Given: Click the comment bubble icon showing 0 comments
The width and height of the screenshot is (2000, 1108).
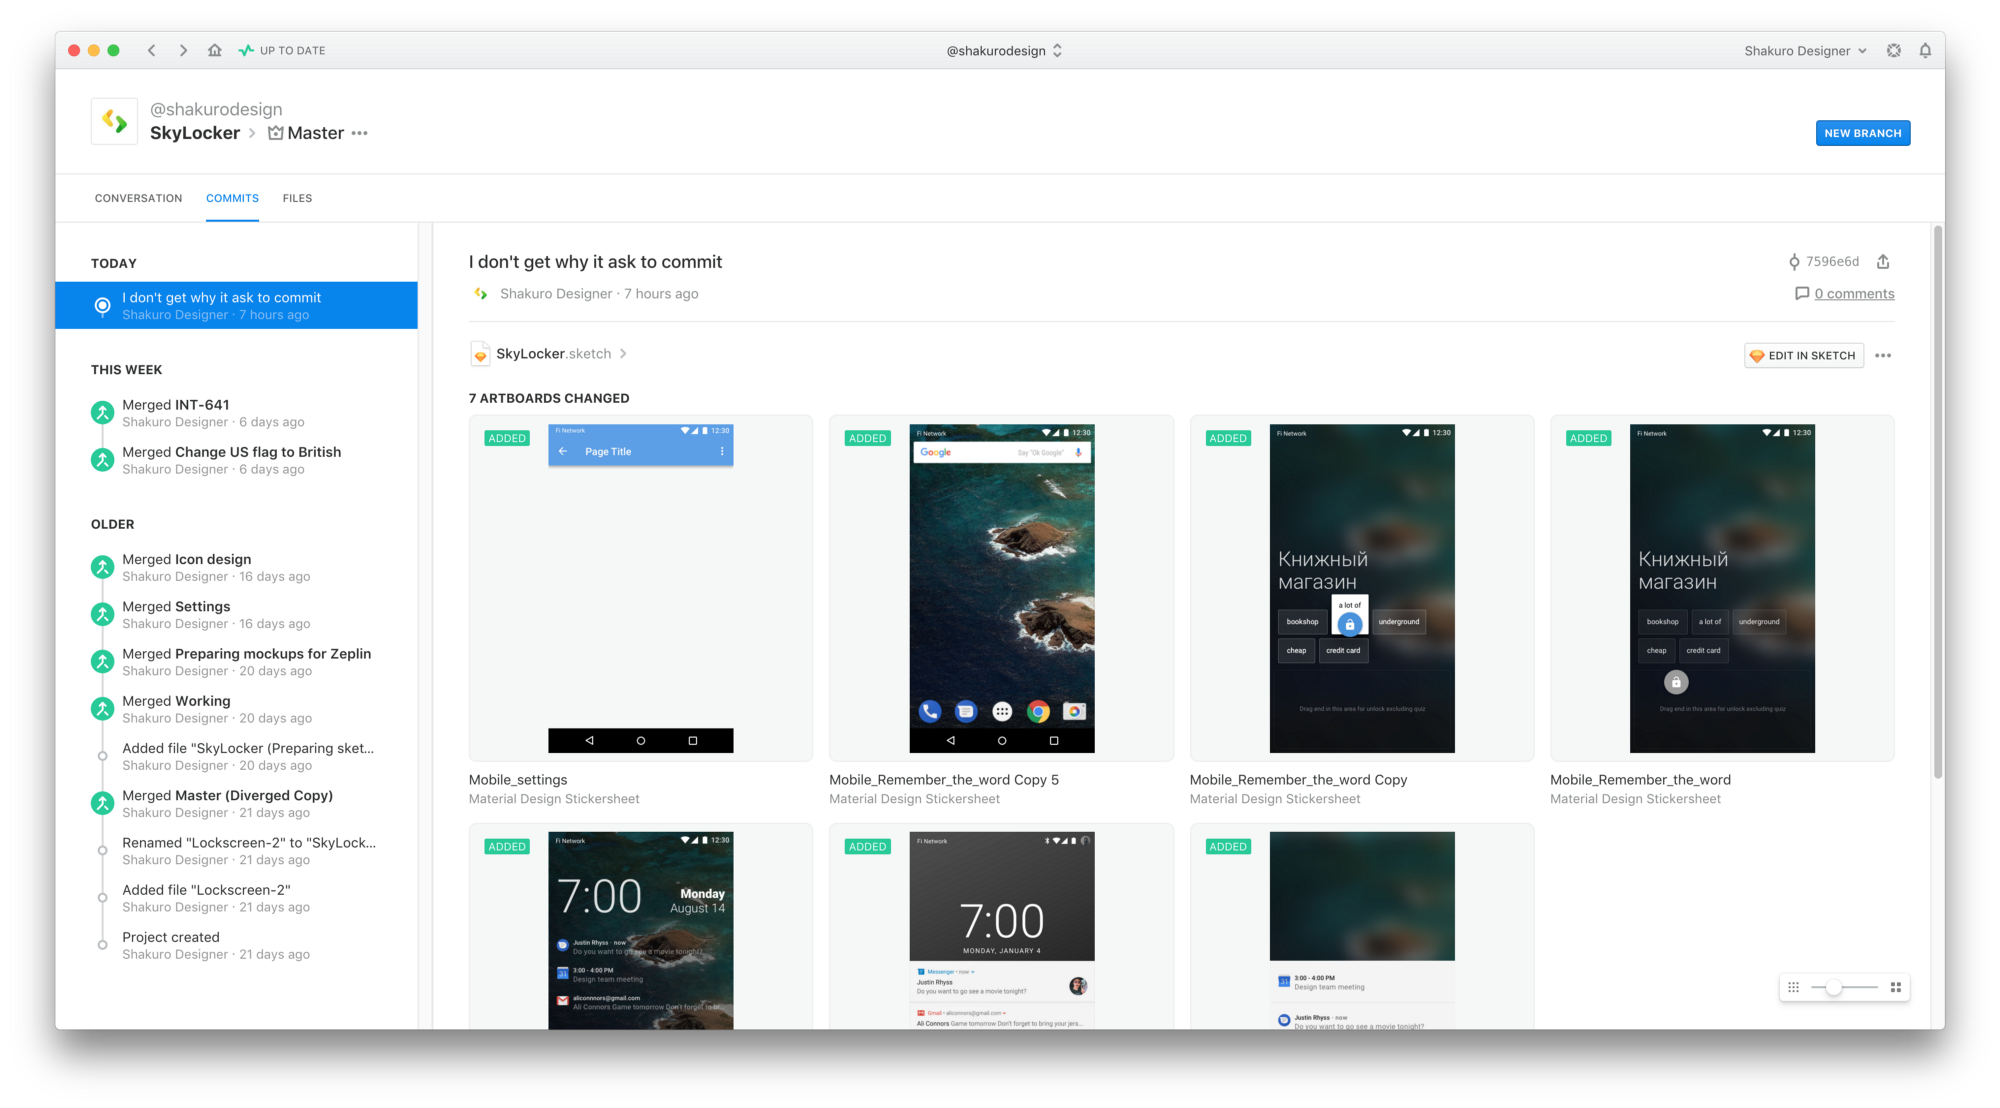Looking at the screenshot, I should click(x=1799, y=293).
